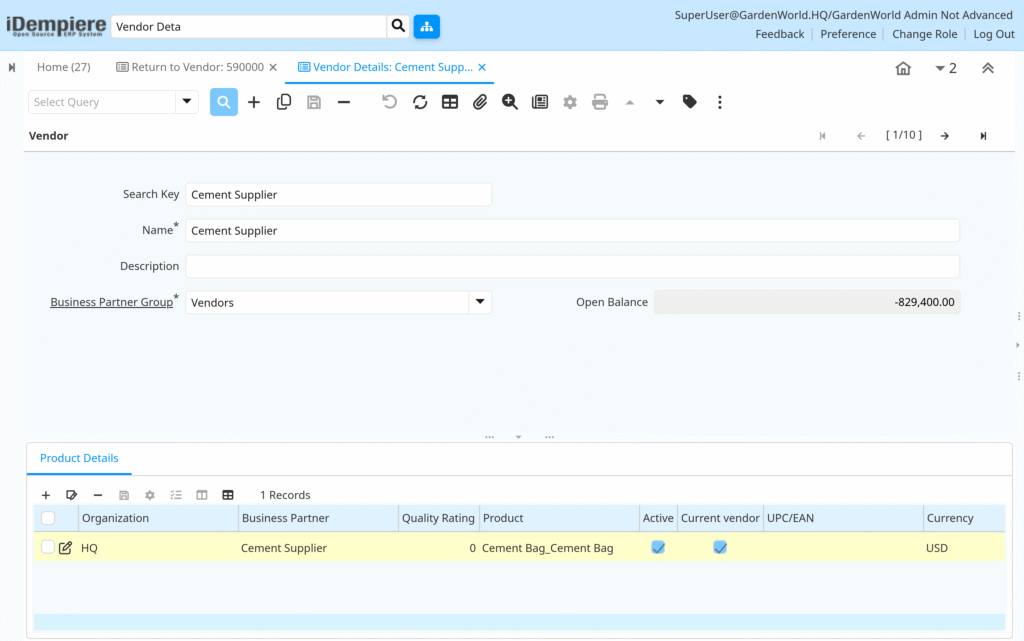
Task: Open attachments paperclip icon
Action: 480,102
